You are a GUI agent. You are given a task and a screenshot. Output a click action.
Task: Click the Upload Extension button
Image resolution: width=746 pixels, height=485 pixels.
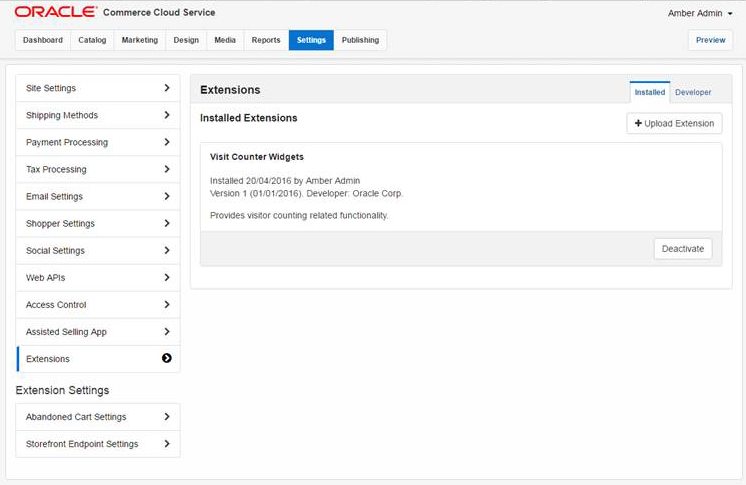(674, 123)
